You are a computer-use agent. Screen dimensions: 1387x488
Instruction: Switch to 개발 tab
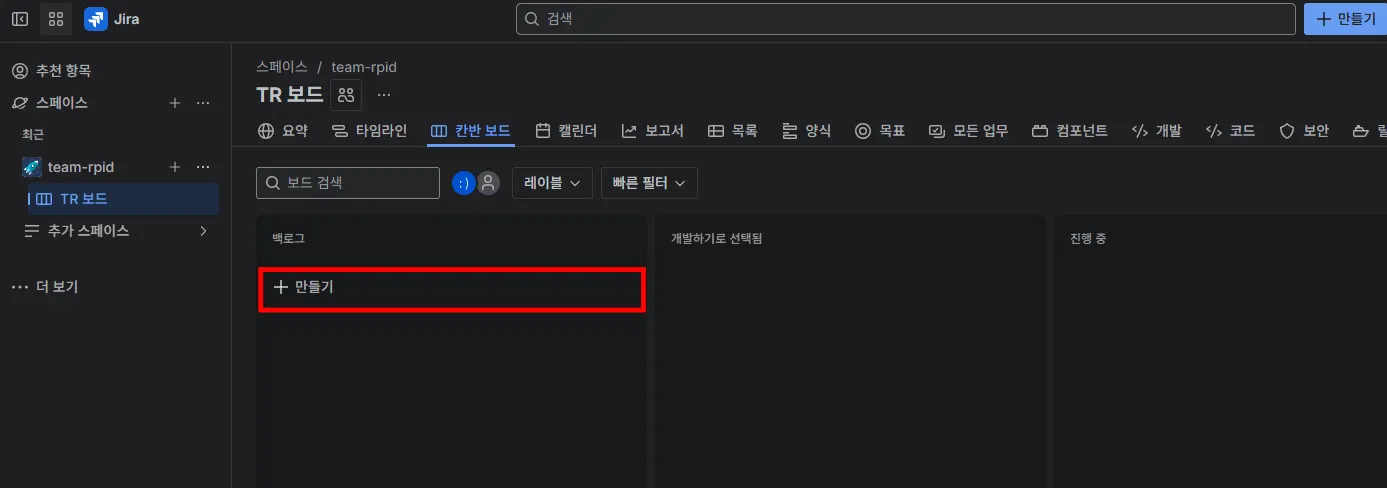click(x=1156, y=131)
